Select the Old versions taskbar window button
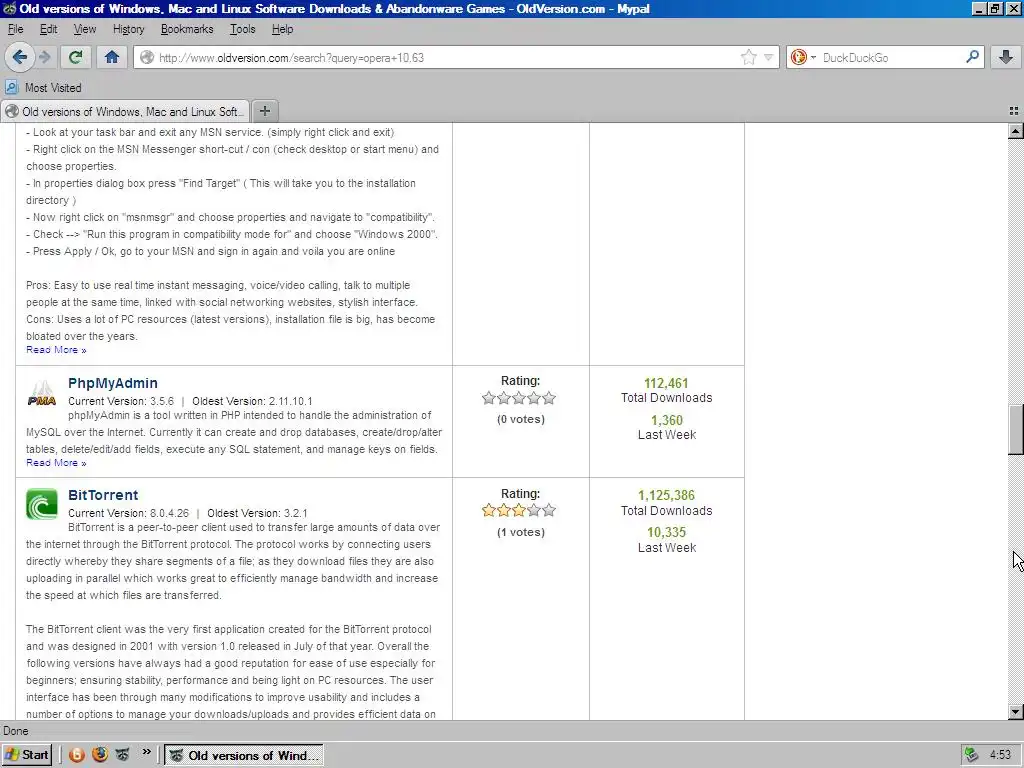 tap(243, 756)
